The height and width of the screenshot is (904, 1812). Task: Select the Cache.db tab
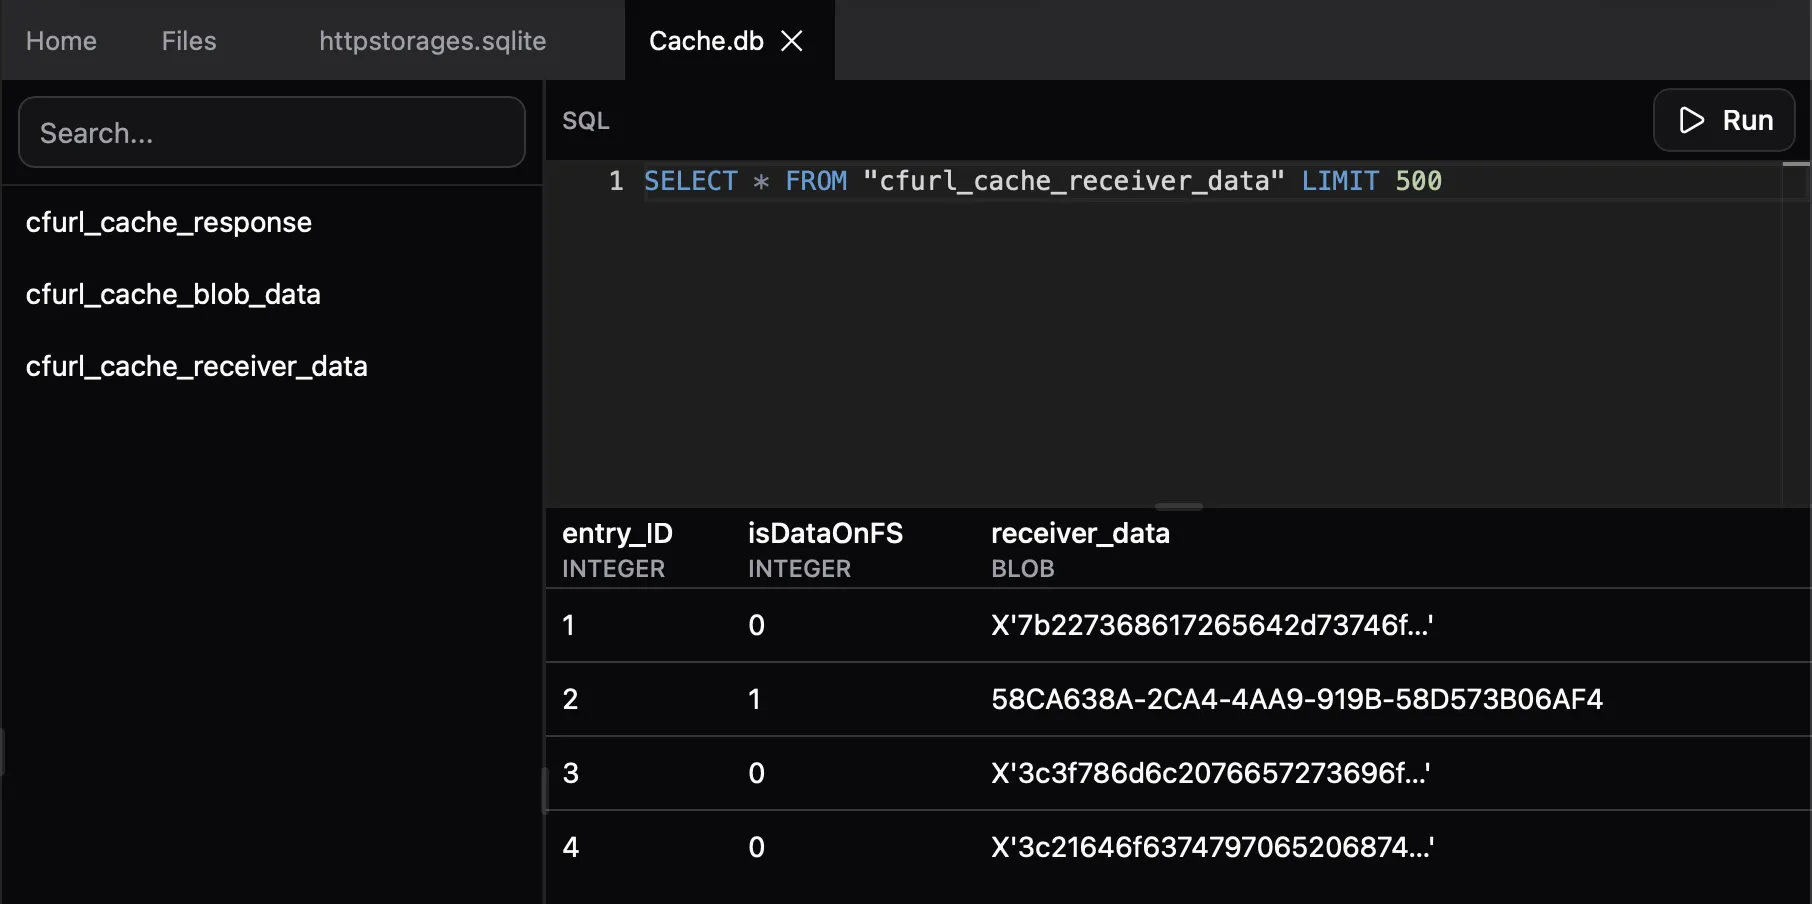pos(705,41)
